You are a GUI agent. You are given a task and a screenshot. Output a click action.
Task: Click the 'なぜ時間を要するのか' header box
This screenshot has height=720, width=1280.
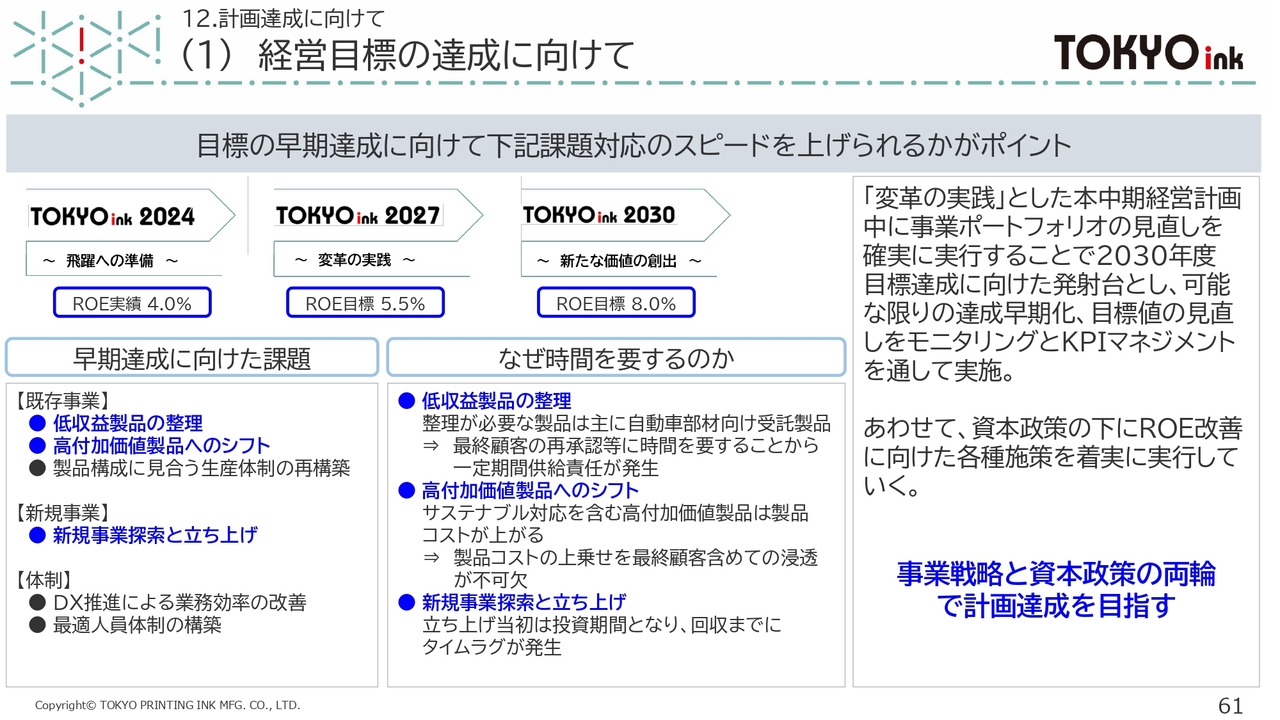616,358
